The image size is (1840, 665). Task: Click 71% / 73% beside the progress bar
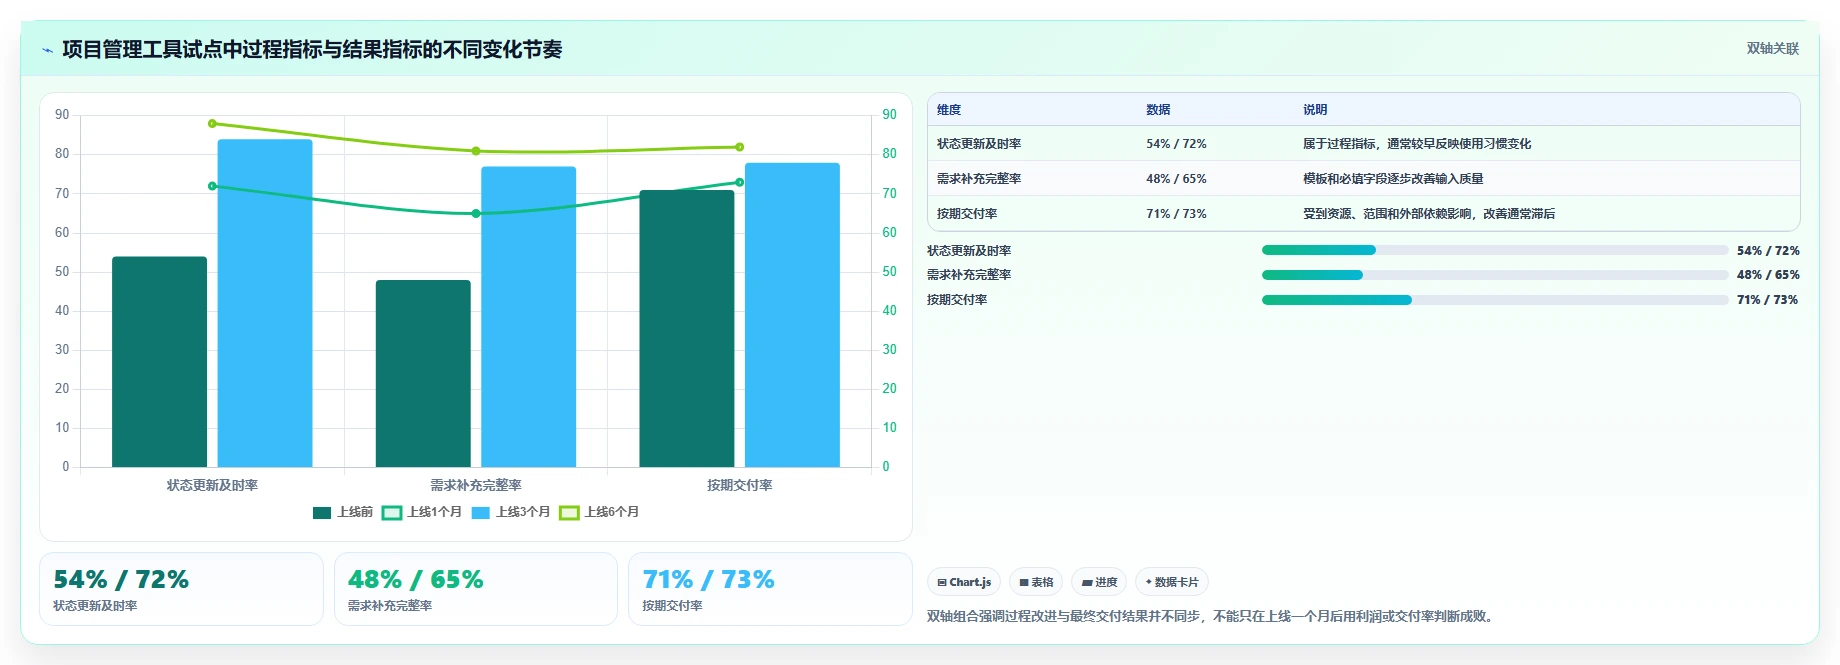1768,300
